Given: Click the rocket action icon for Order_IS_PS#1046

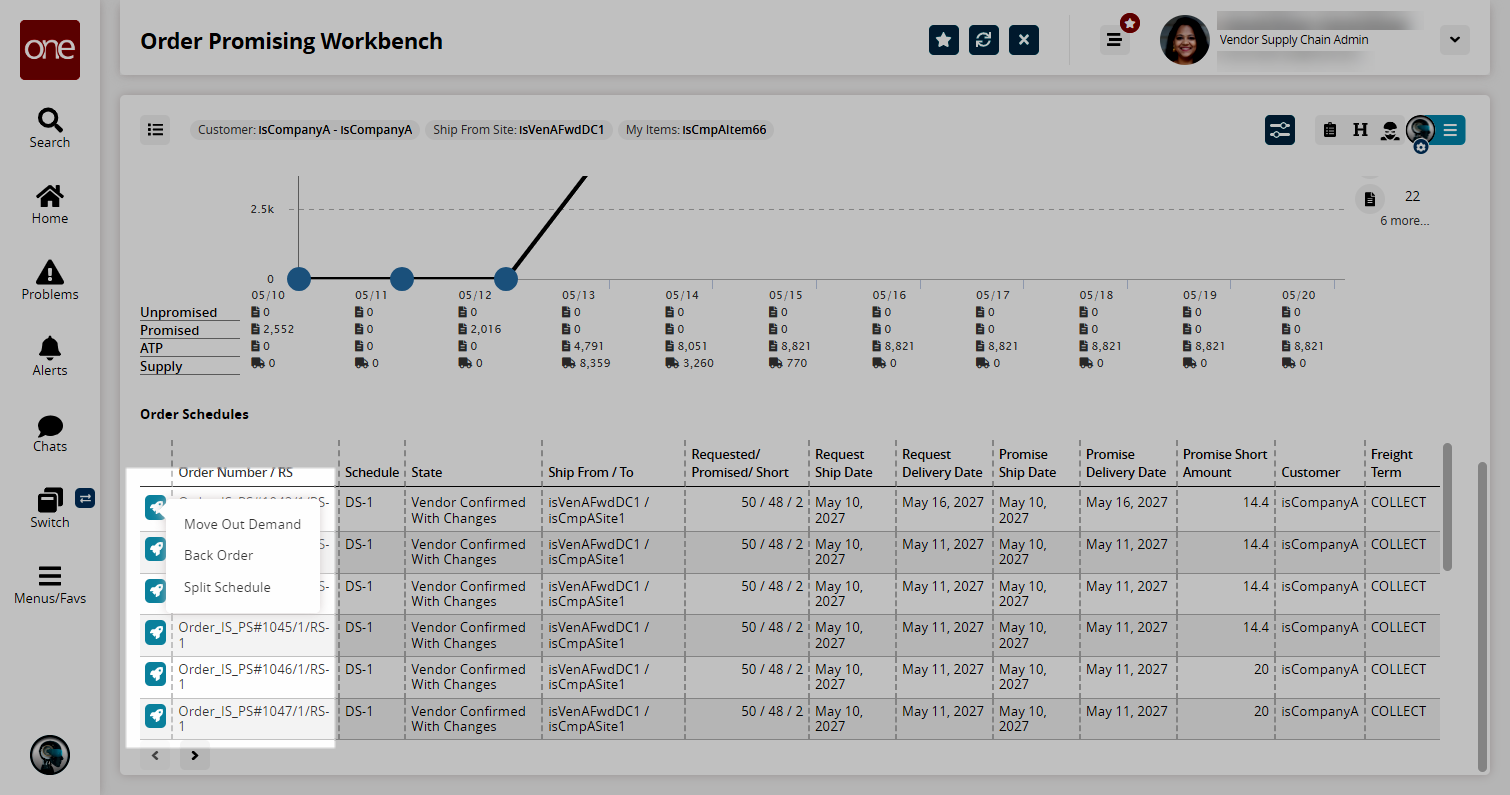Looking at the screenshot, I should tap(155, 674).
